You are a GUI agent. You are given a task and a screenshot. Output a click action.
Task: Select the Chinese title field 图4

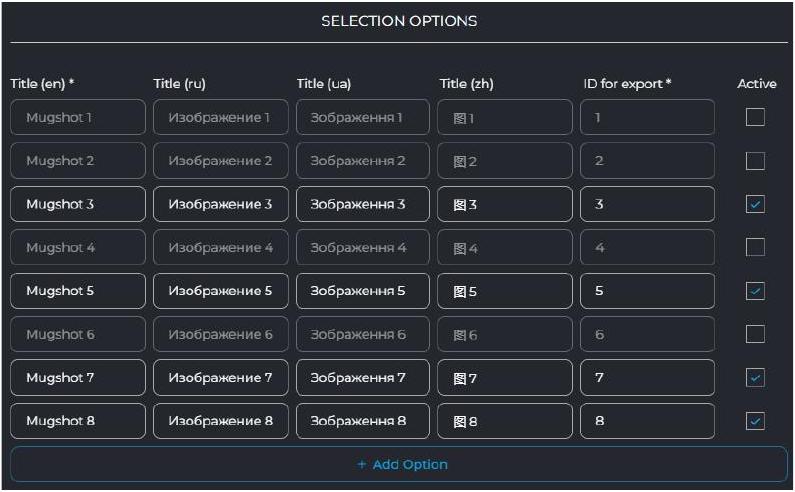click(x=505, y=248)
